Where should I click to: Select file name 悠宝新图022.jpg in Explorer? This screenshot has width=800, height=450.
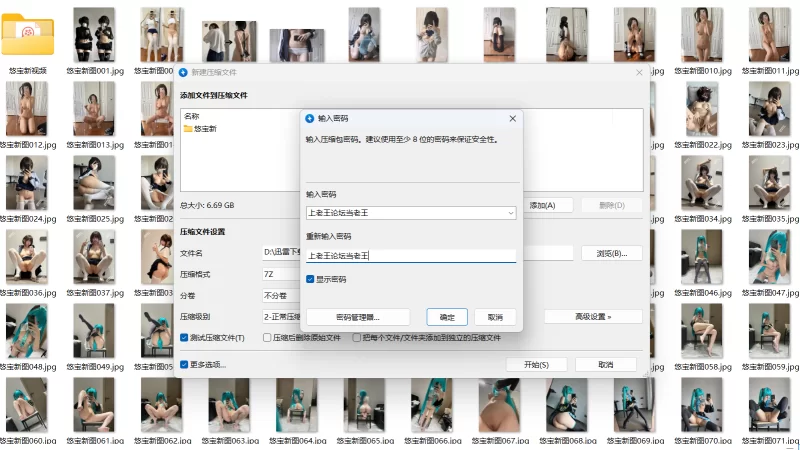click(x=703, y=145)
